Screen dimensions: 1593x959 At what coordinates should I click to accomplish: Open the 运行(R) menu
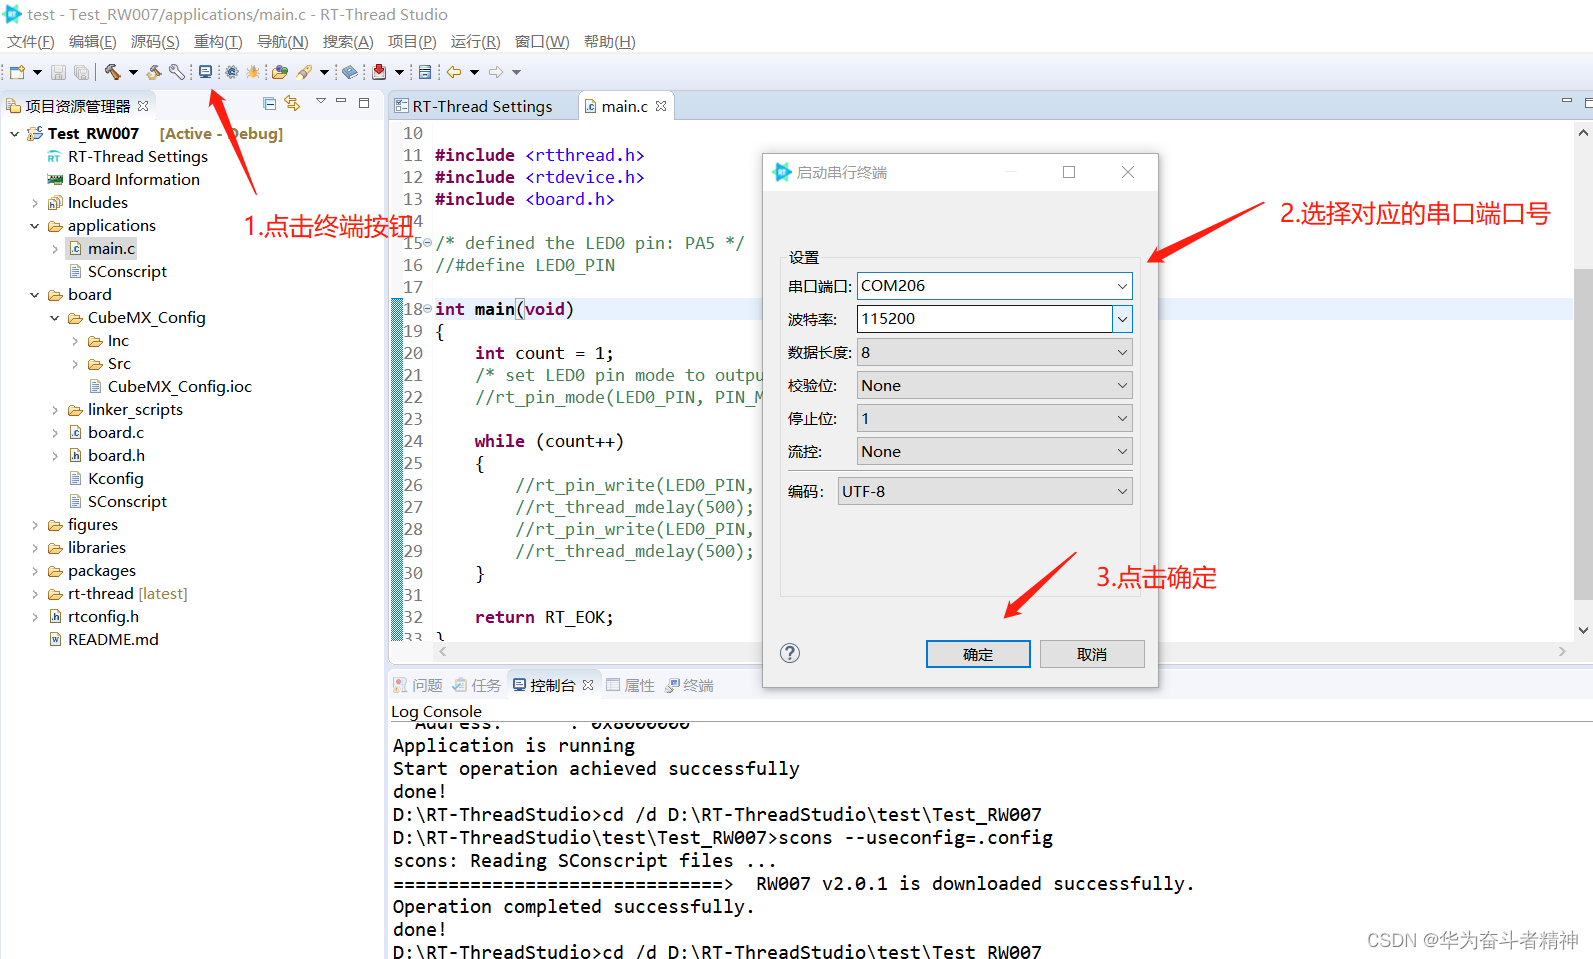[475, 42]
